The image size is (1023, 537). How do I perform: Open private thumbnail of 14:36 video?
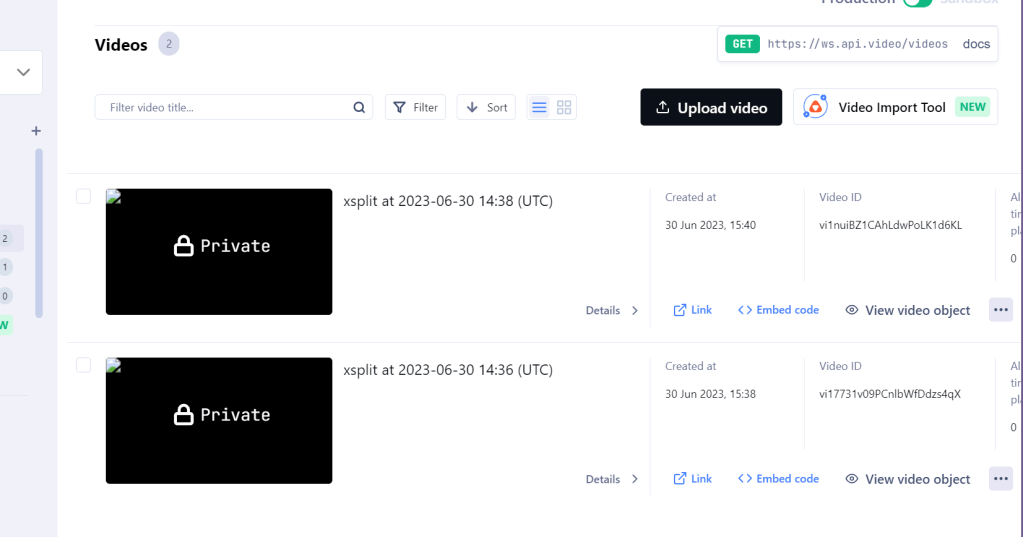tap(219, 421)
